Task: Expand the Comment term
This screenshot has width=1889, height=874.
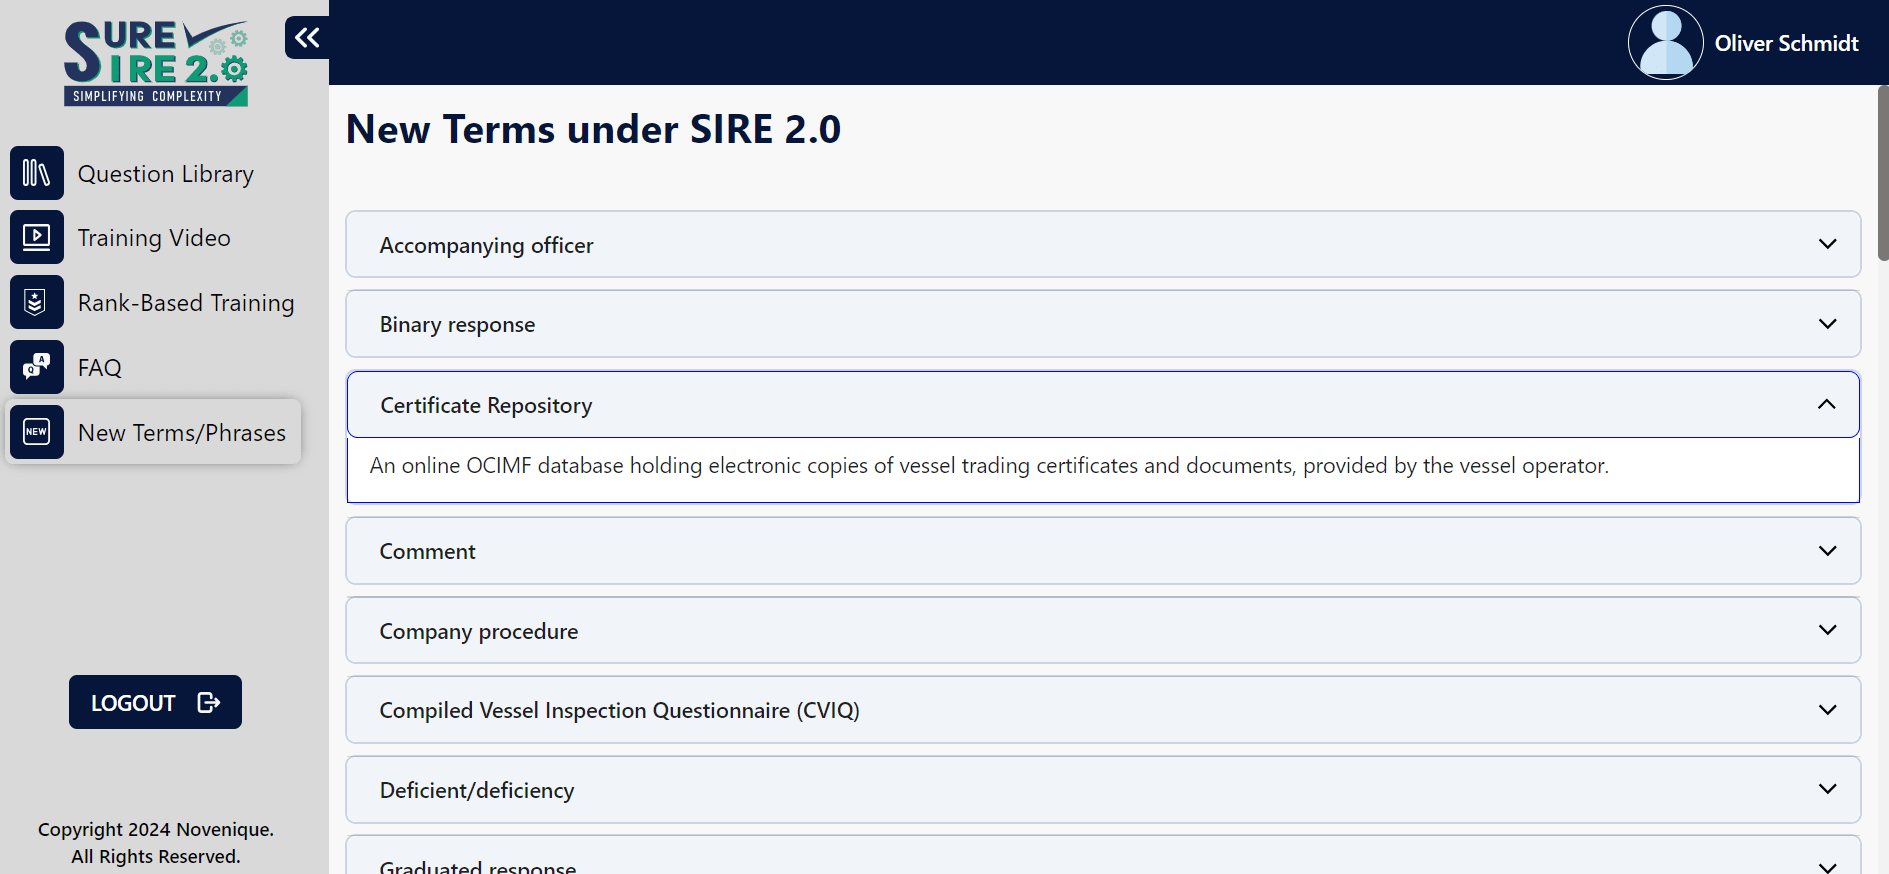Action: [x=1103, y=551]
